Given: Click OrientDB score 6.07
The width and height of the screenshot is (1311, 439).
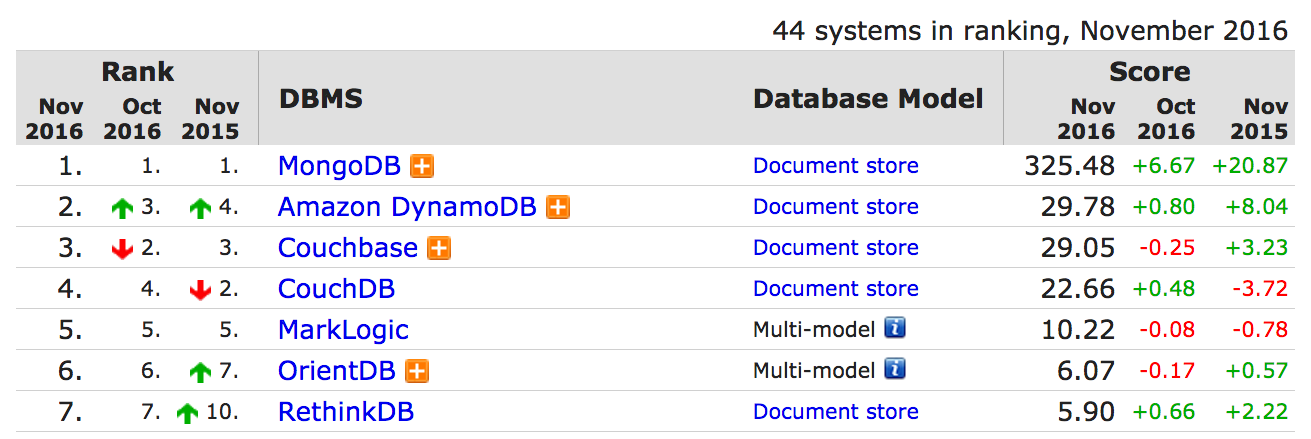Looking at the screenshot, I should [1085, 371].
